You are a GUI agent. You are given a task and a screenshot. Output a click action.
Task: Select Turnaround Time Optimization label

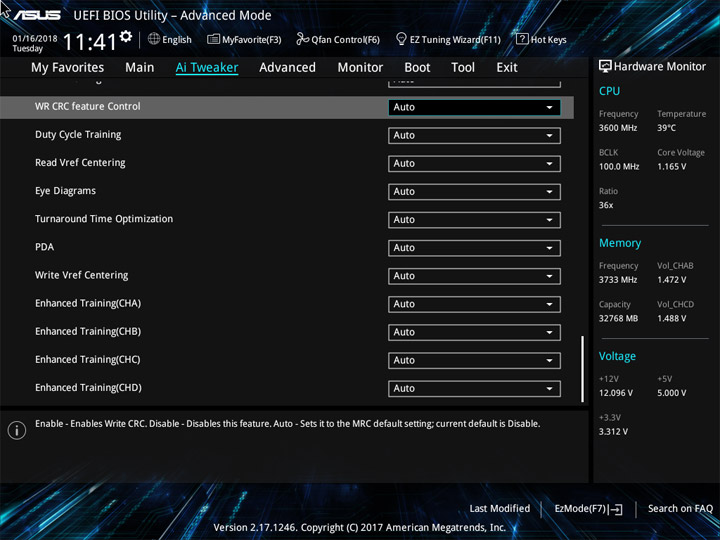[x=104, y=219]
